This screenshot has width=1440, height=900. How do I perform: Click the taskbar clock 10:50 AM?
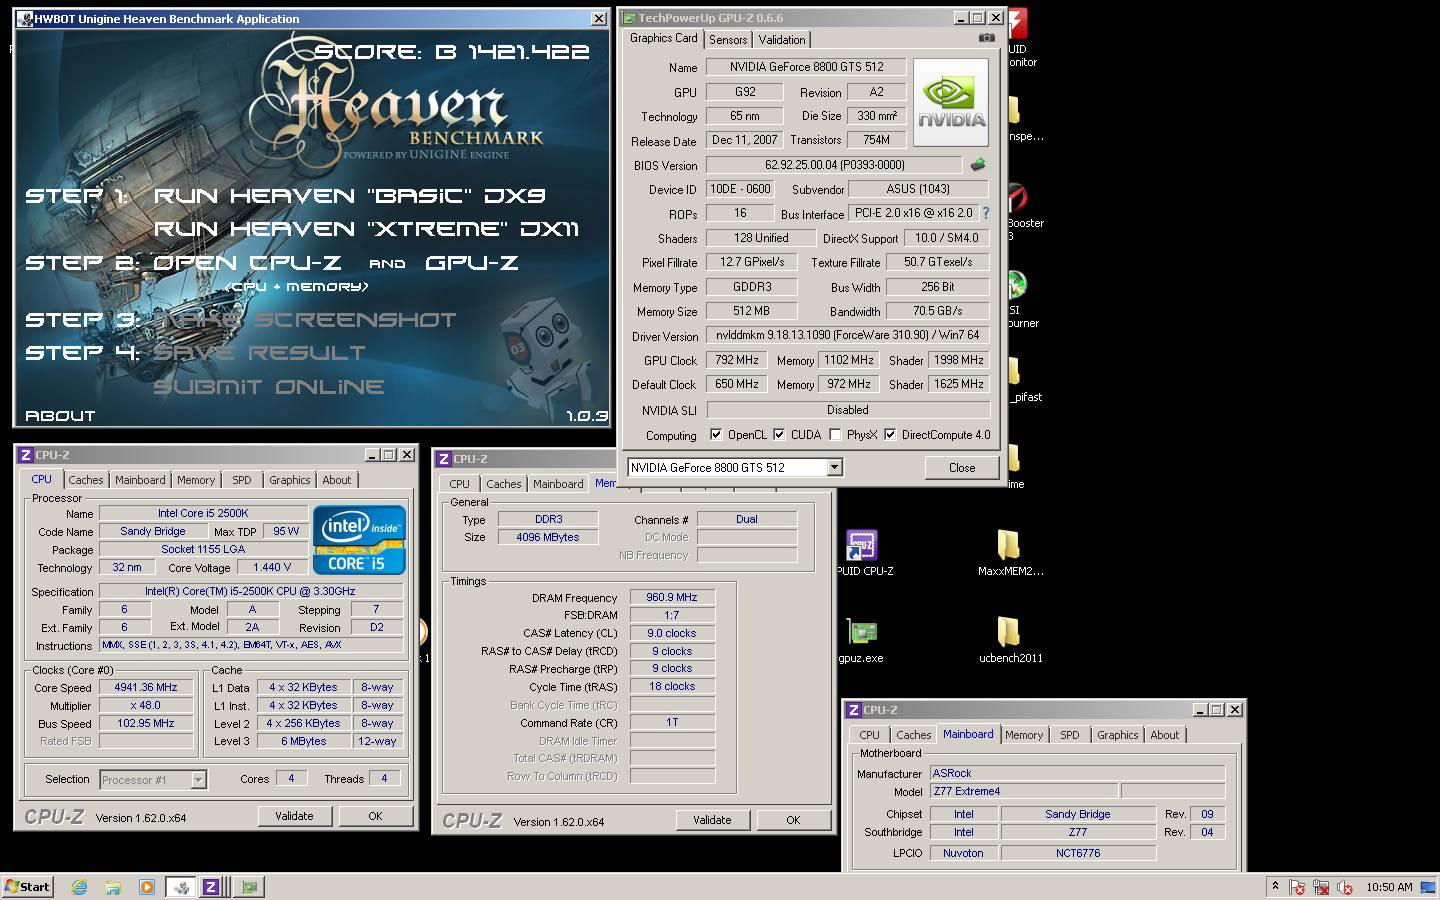1389,887
